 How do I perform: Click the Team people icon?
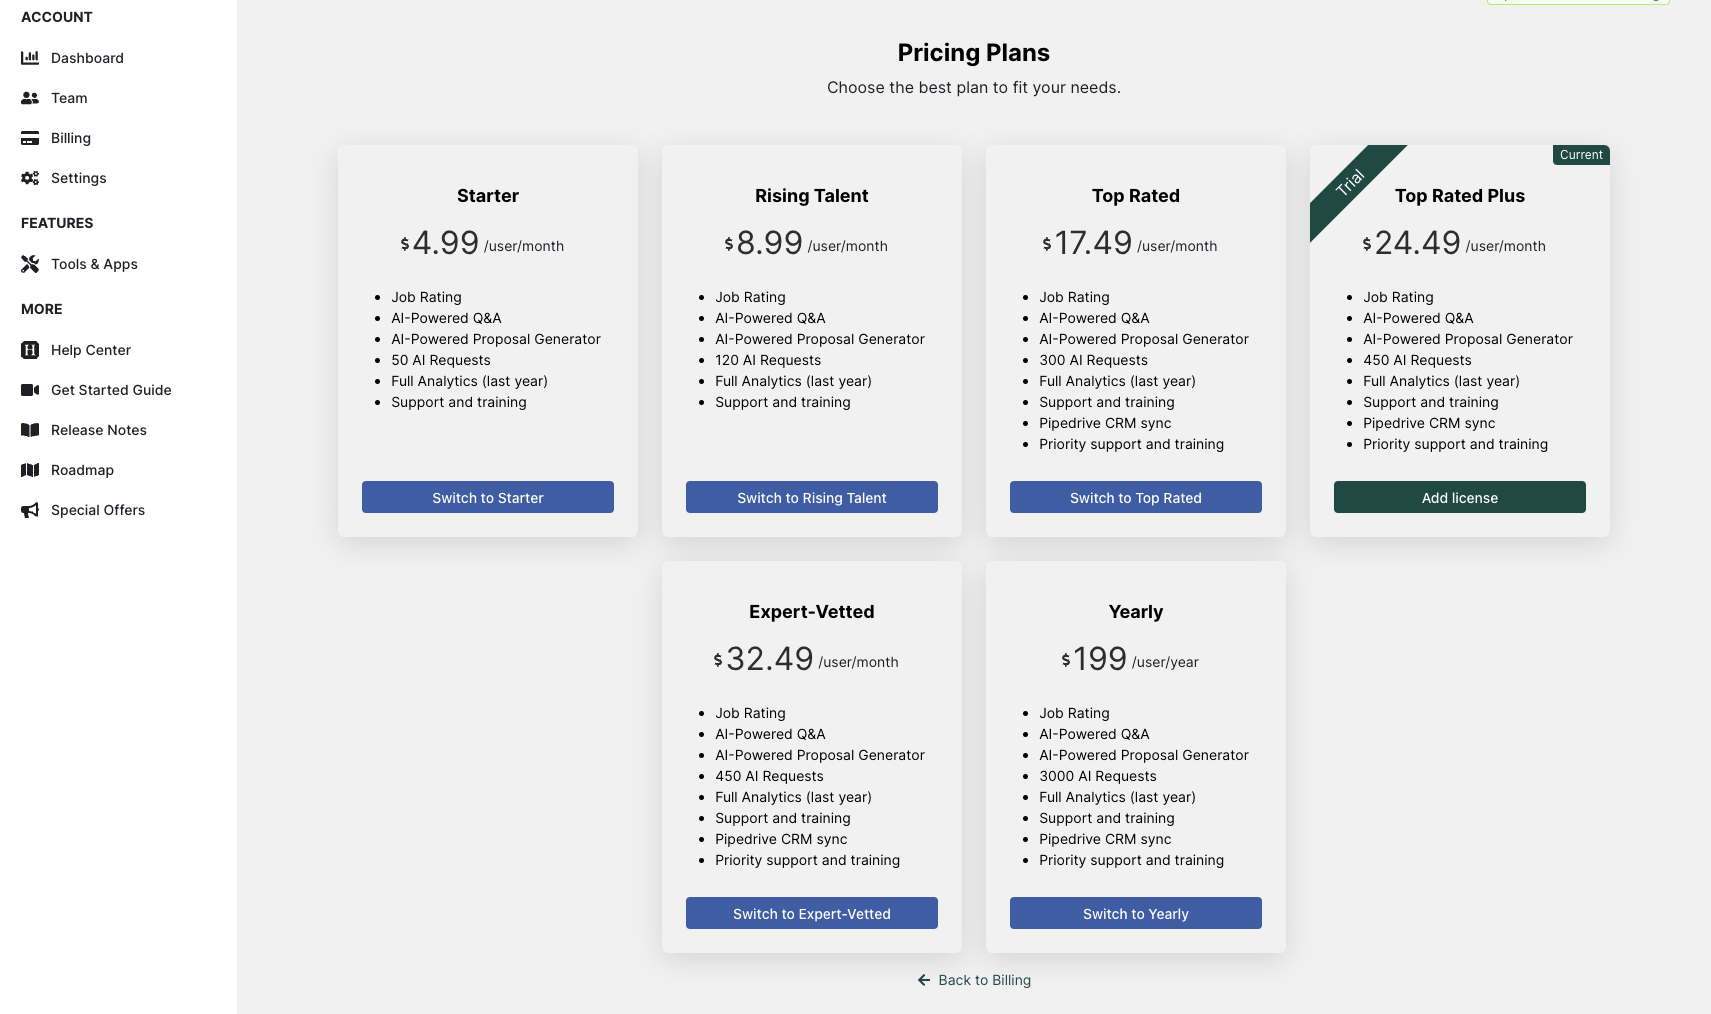[x=30, y=98]
